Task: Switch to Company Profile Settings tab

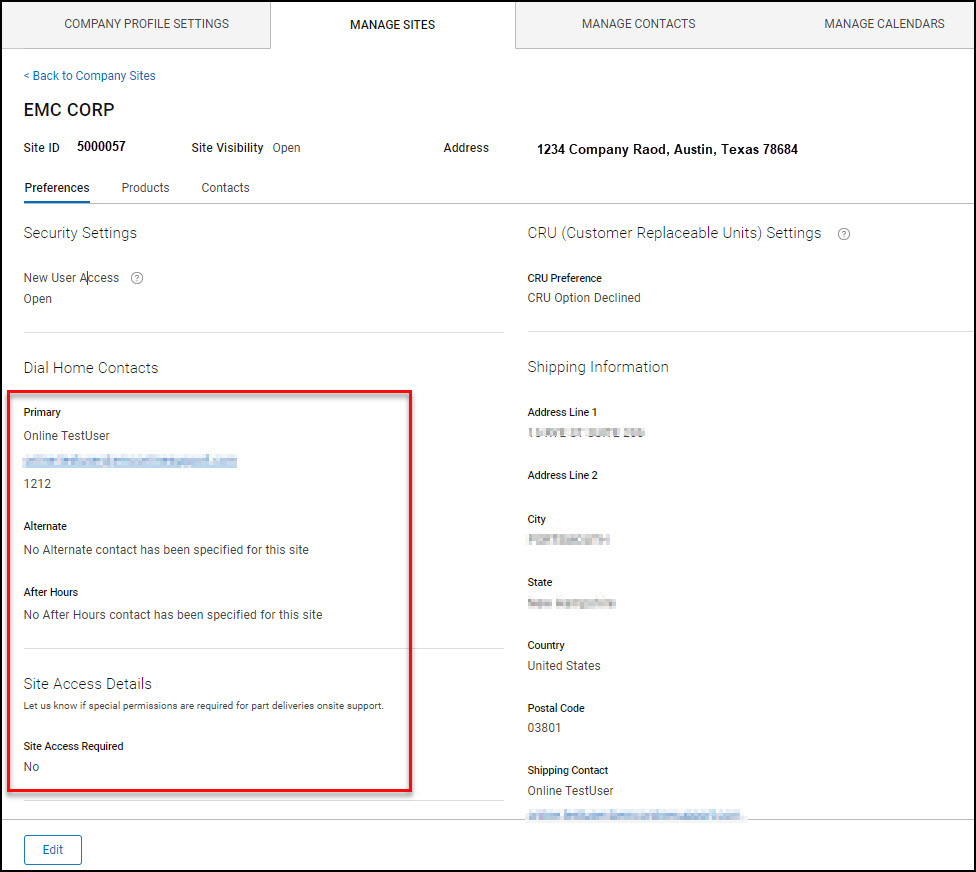Action: click(x=146, y=24)
